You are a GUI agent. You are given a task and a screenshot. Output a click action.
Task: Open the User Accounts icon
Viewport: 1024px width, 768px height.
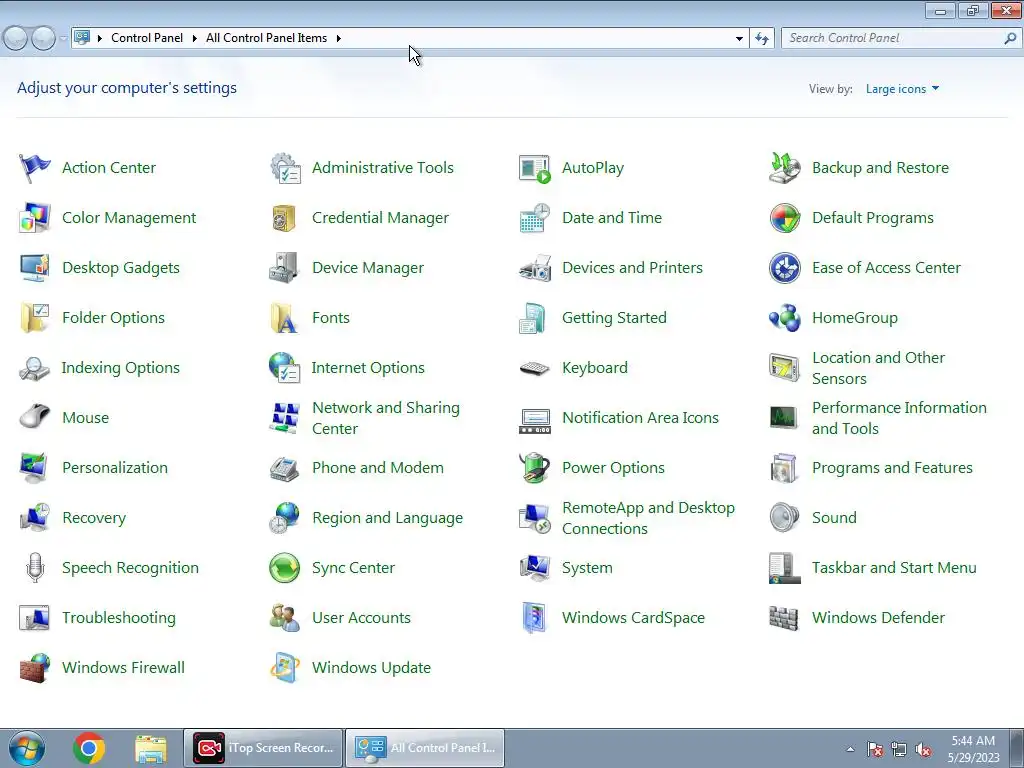[284, 618]
